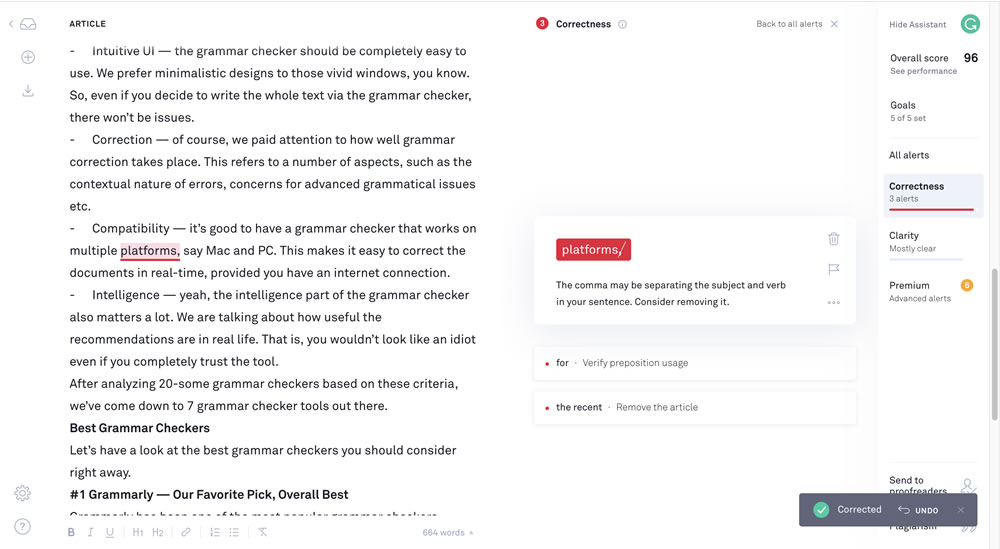Click the orange Premium count badge

pyautogui.click(x=967, y=285)
